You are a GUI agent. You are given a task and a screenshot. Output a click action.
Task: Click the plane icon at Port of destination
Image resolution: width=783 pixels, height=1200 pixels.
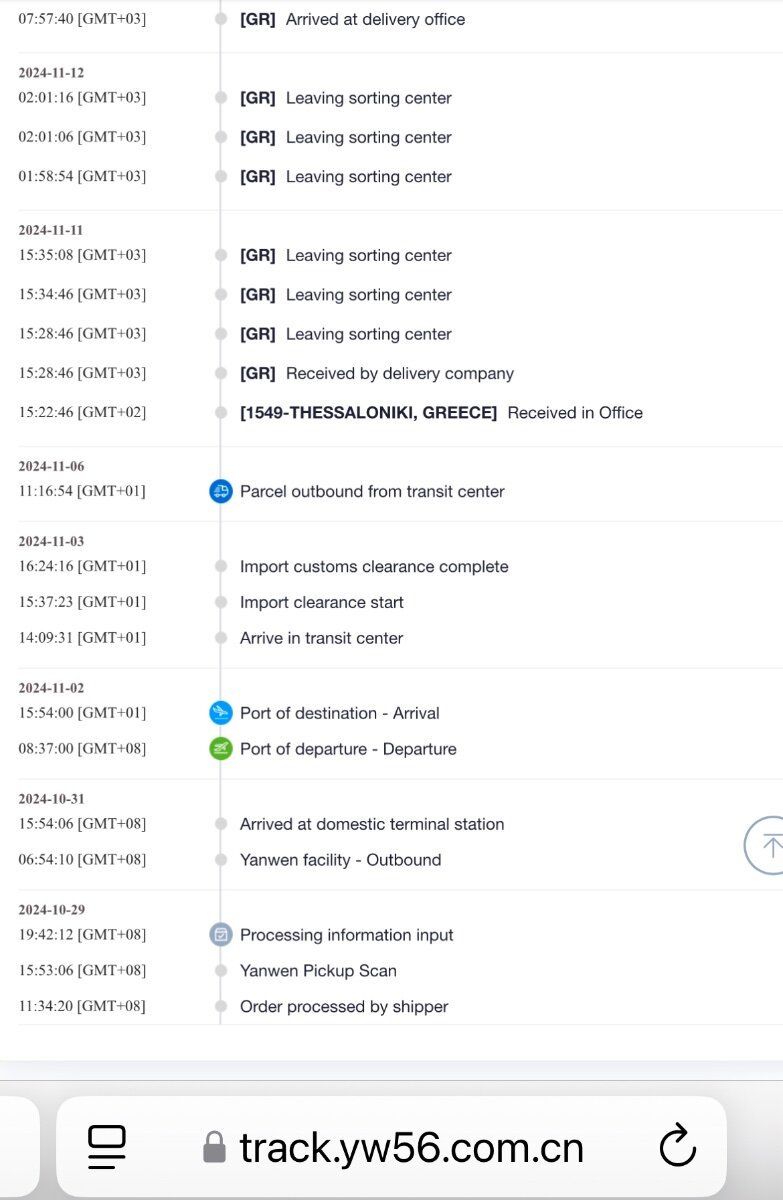click(221, 713)
